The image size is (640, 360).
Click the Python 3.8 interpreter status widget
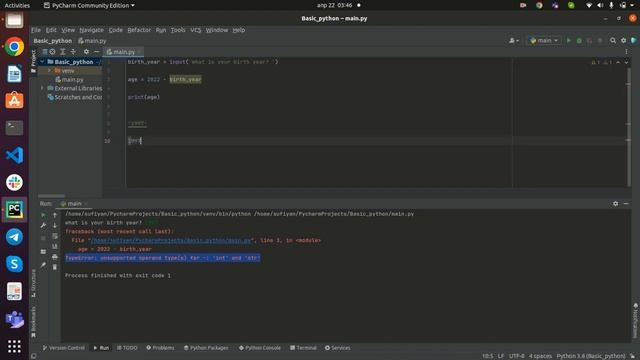tap(591, 356)
